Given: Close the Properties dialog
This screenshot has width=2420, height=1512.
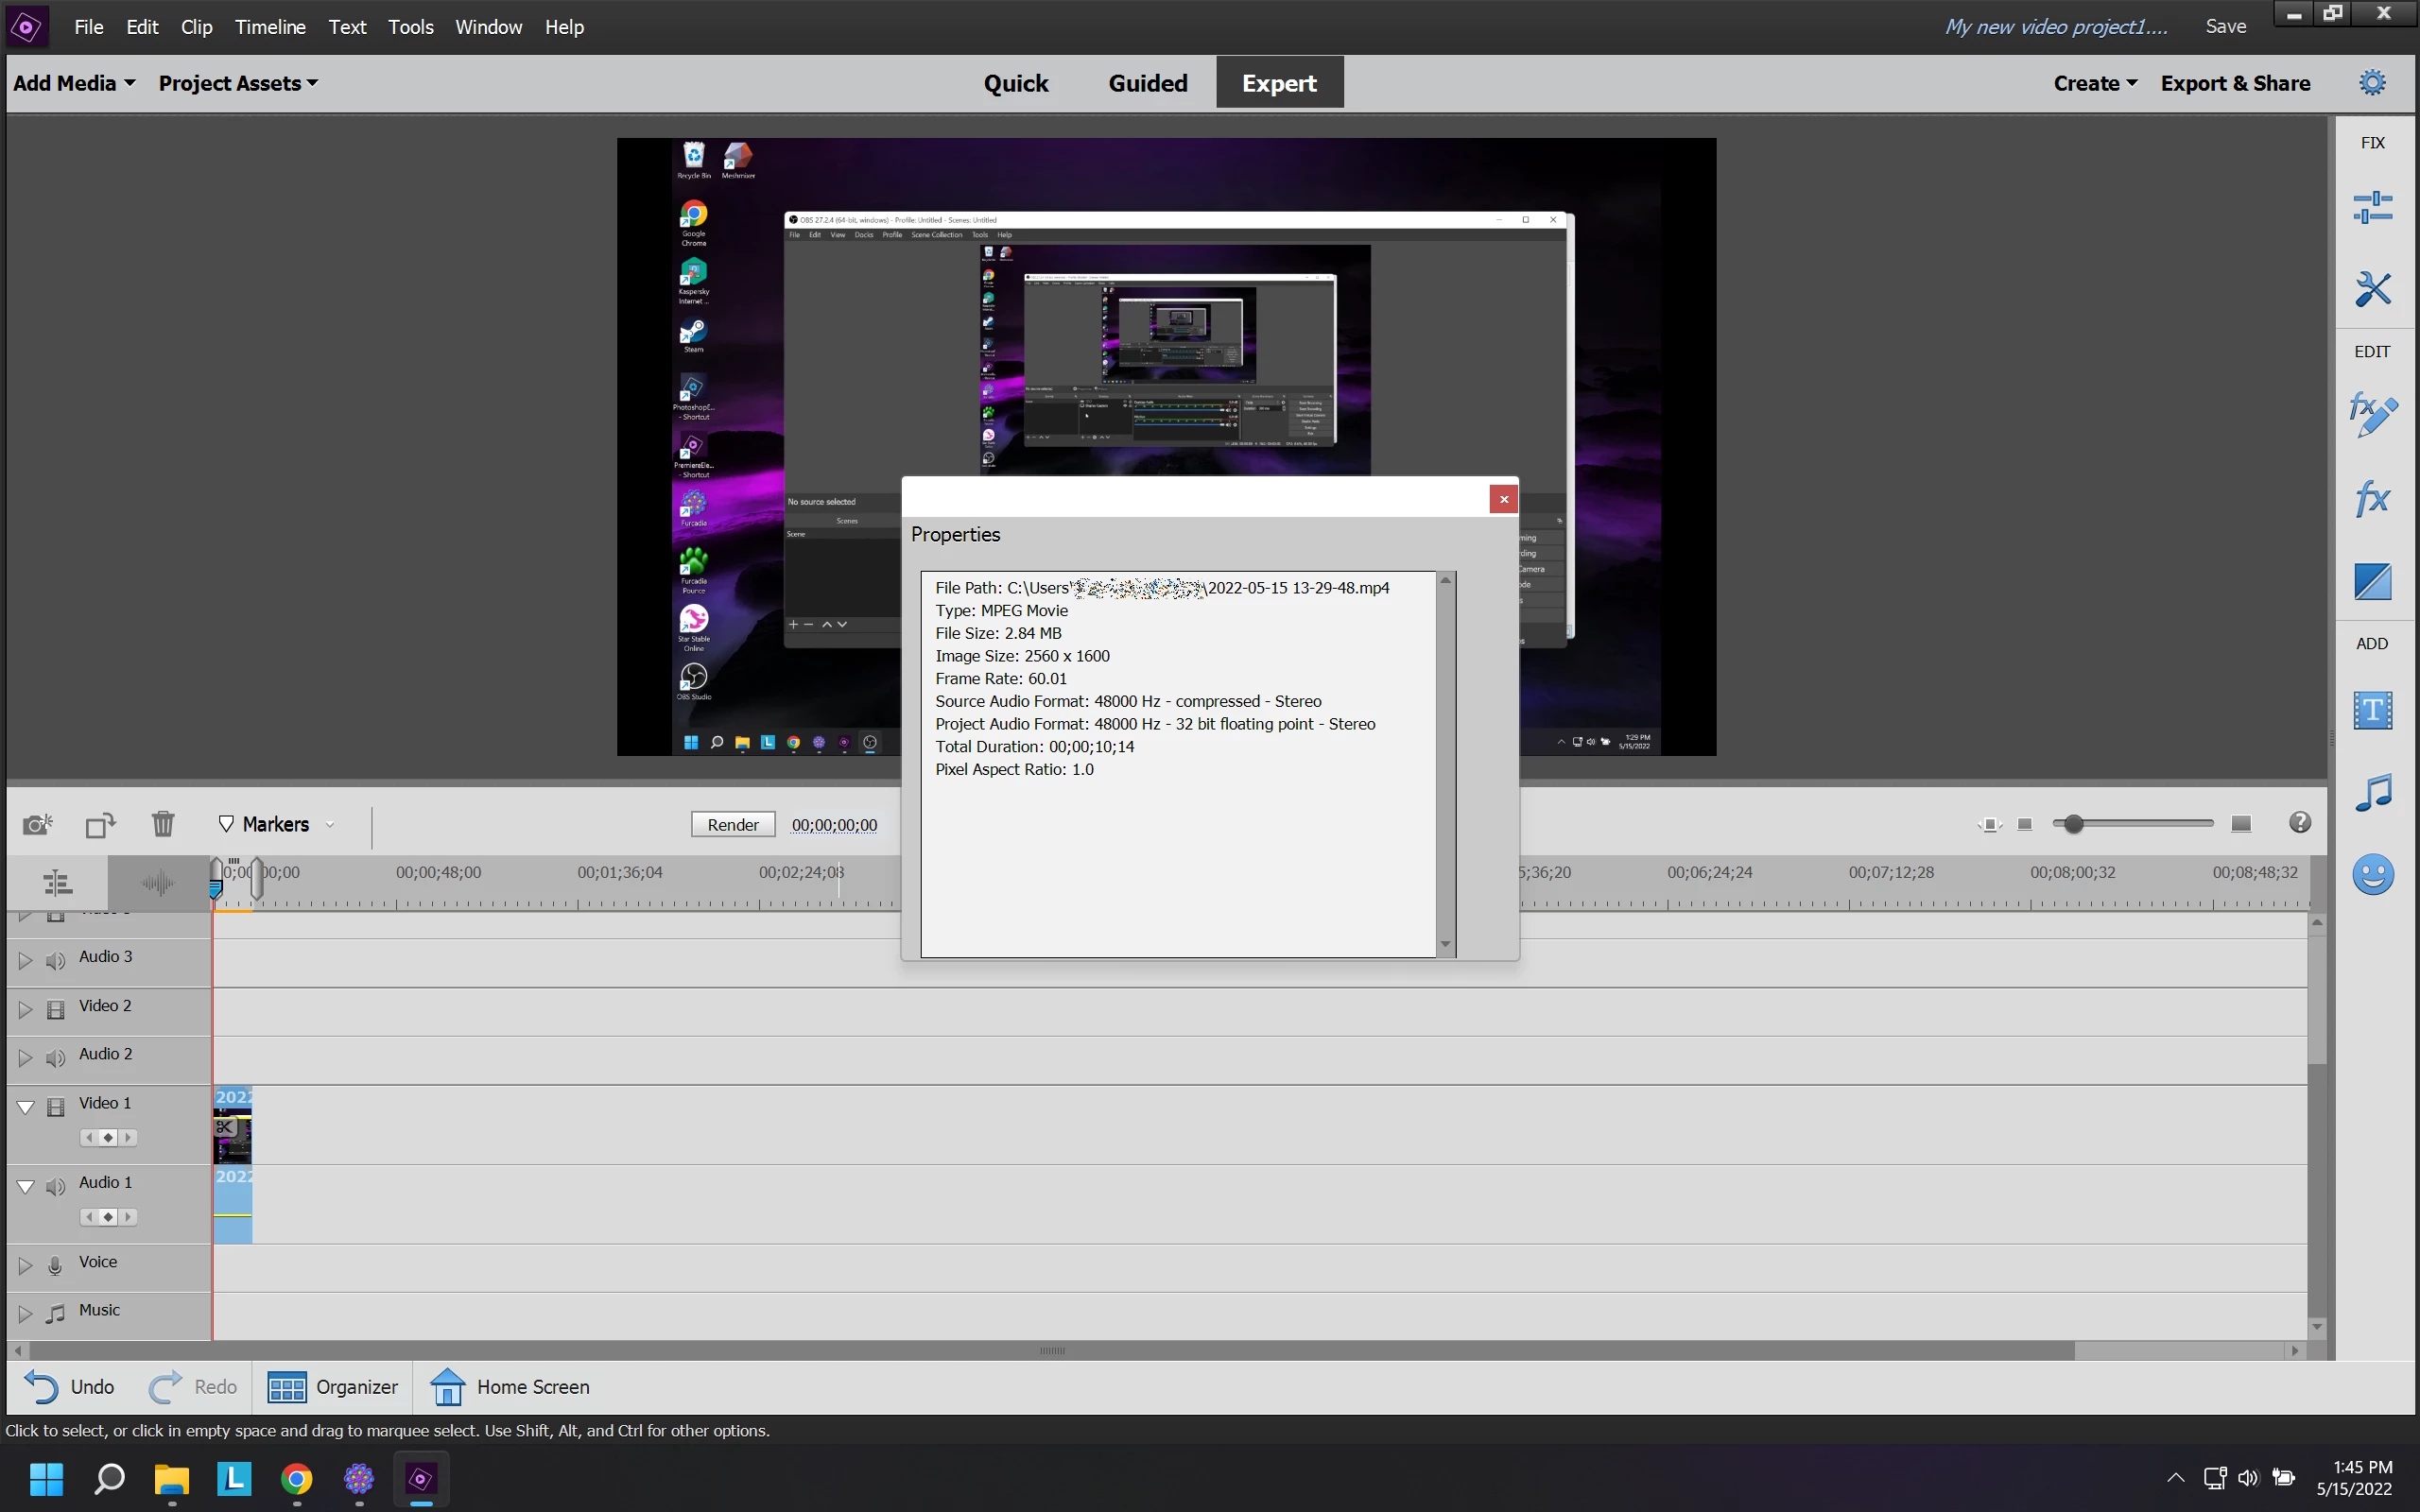Looking at the screenshot, I should coord(1503,499).
